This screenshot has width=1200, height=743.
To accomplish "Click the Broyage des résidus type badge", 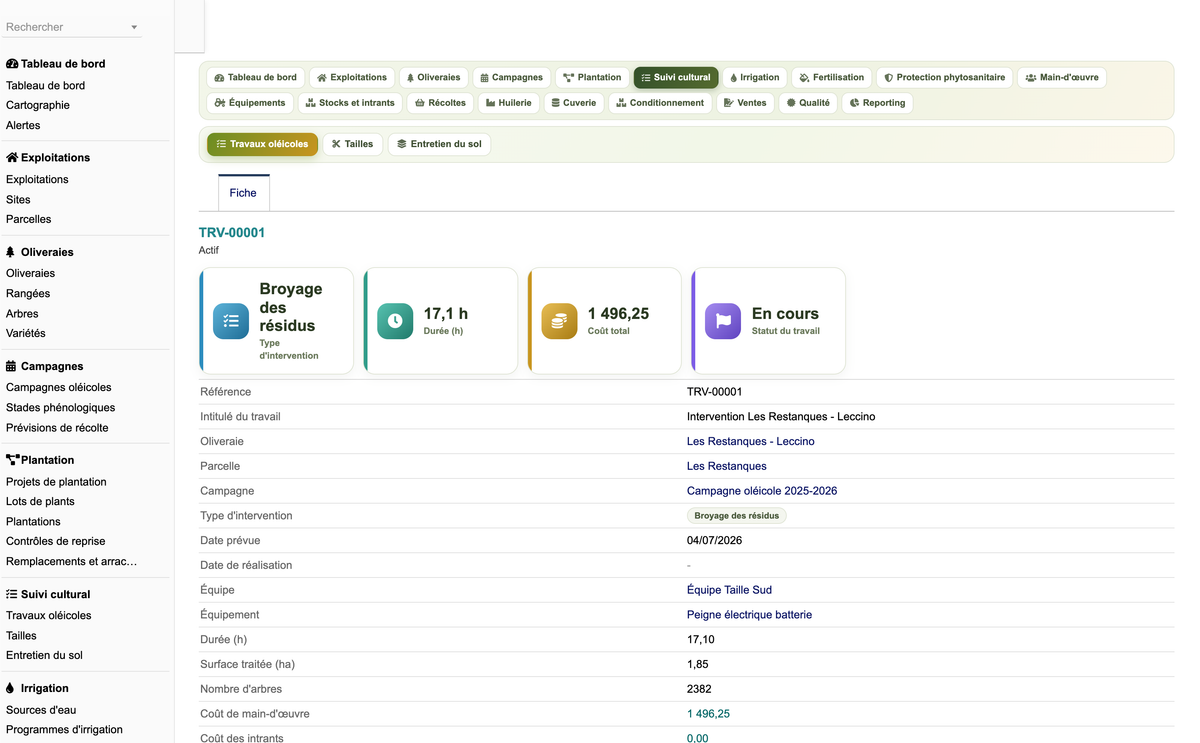I will pos(737,516).
